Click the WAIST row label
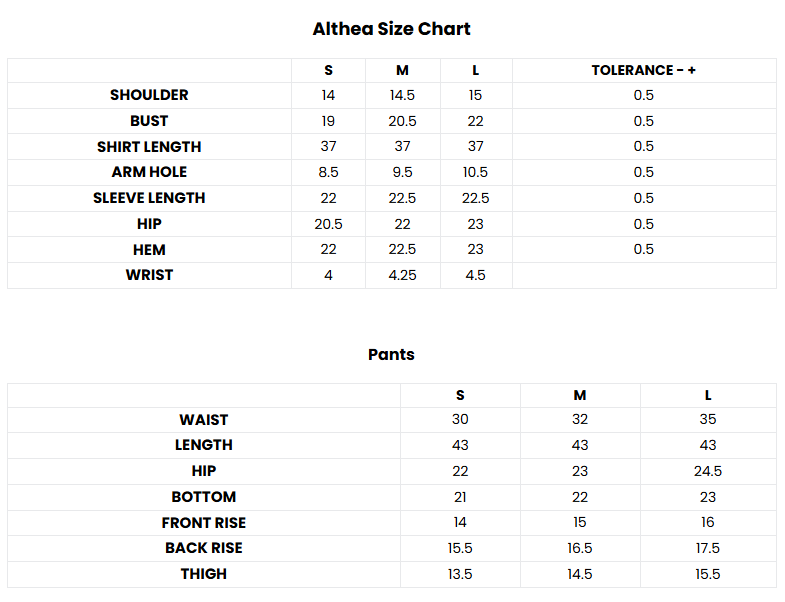785x602 pixels. (x=204, y=420)
